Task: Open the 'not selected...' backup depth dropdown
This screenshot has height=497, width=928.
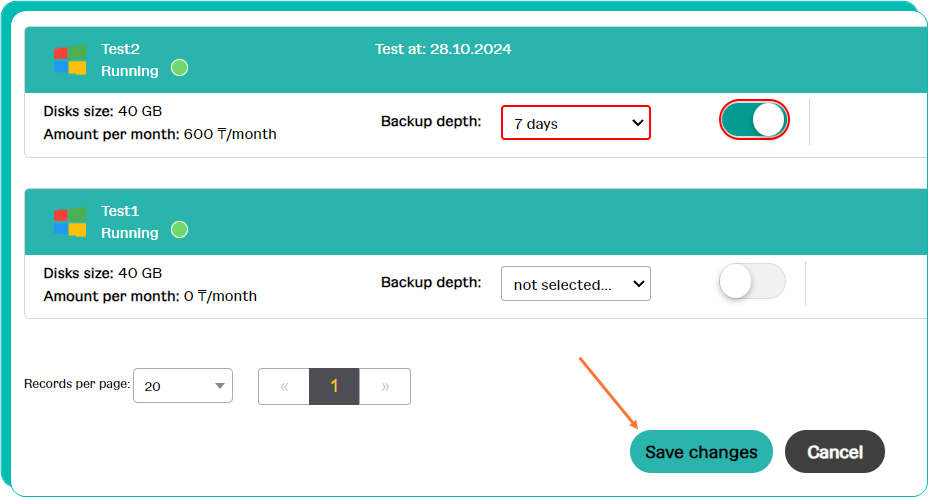Action: click(x=576, y=283)
